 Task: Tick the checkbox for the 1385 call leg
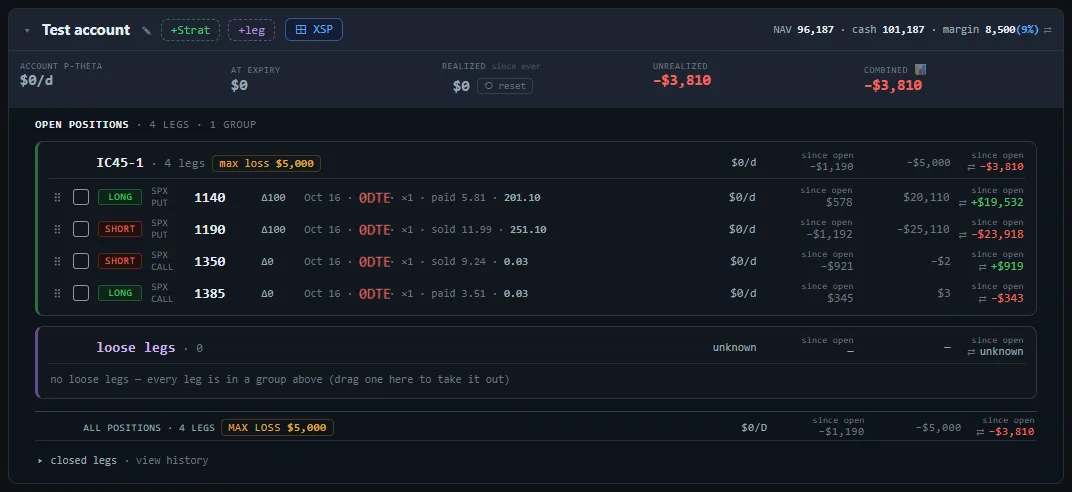tap(81, 293)
